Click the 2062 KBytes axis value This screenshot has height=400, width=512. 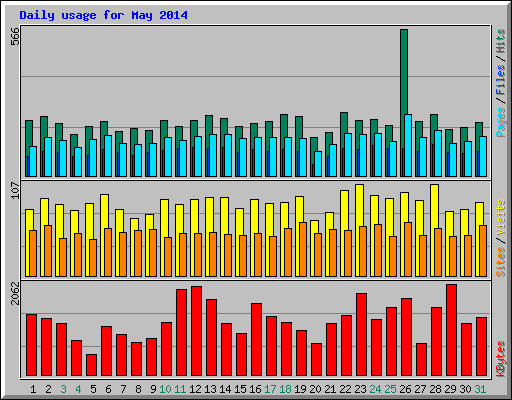[15, 293]
